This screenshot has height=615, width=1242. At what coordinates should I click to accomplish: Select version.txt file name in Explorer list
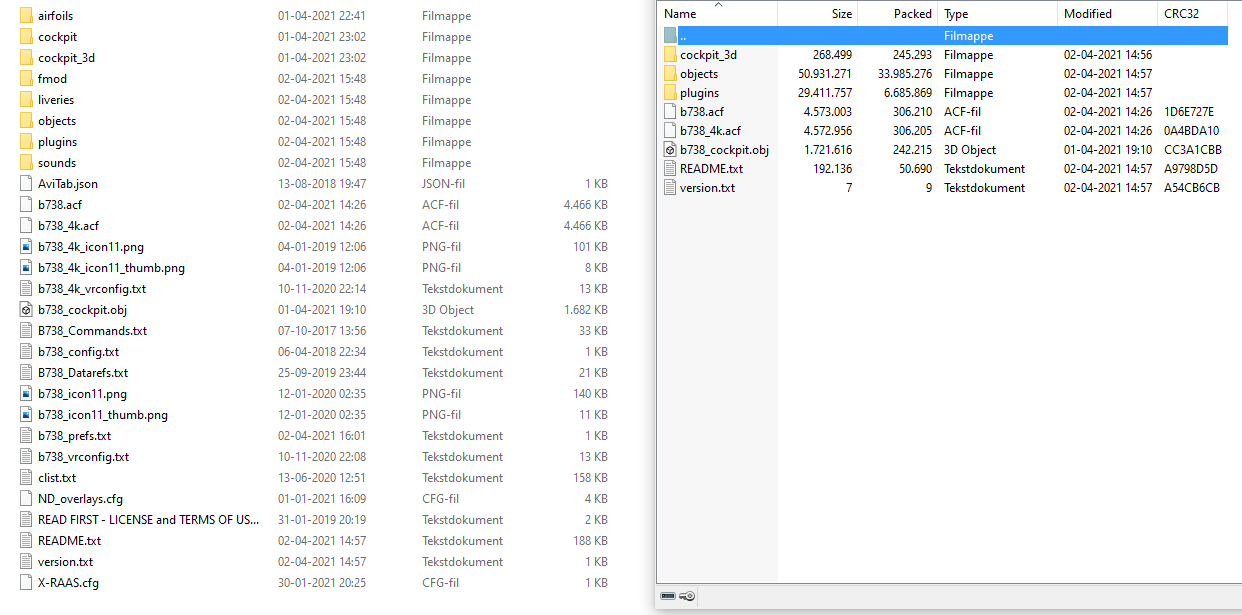point(65,562)
